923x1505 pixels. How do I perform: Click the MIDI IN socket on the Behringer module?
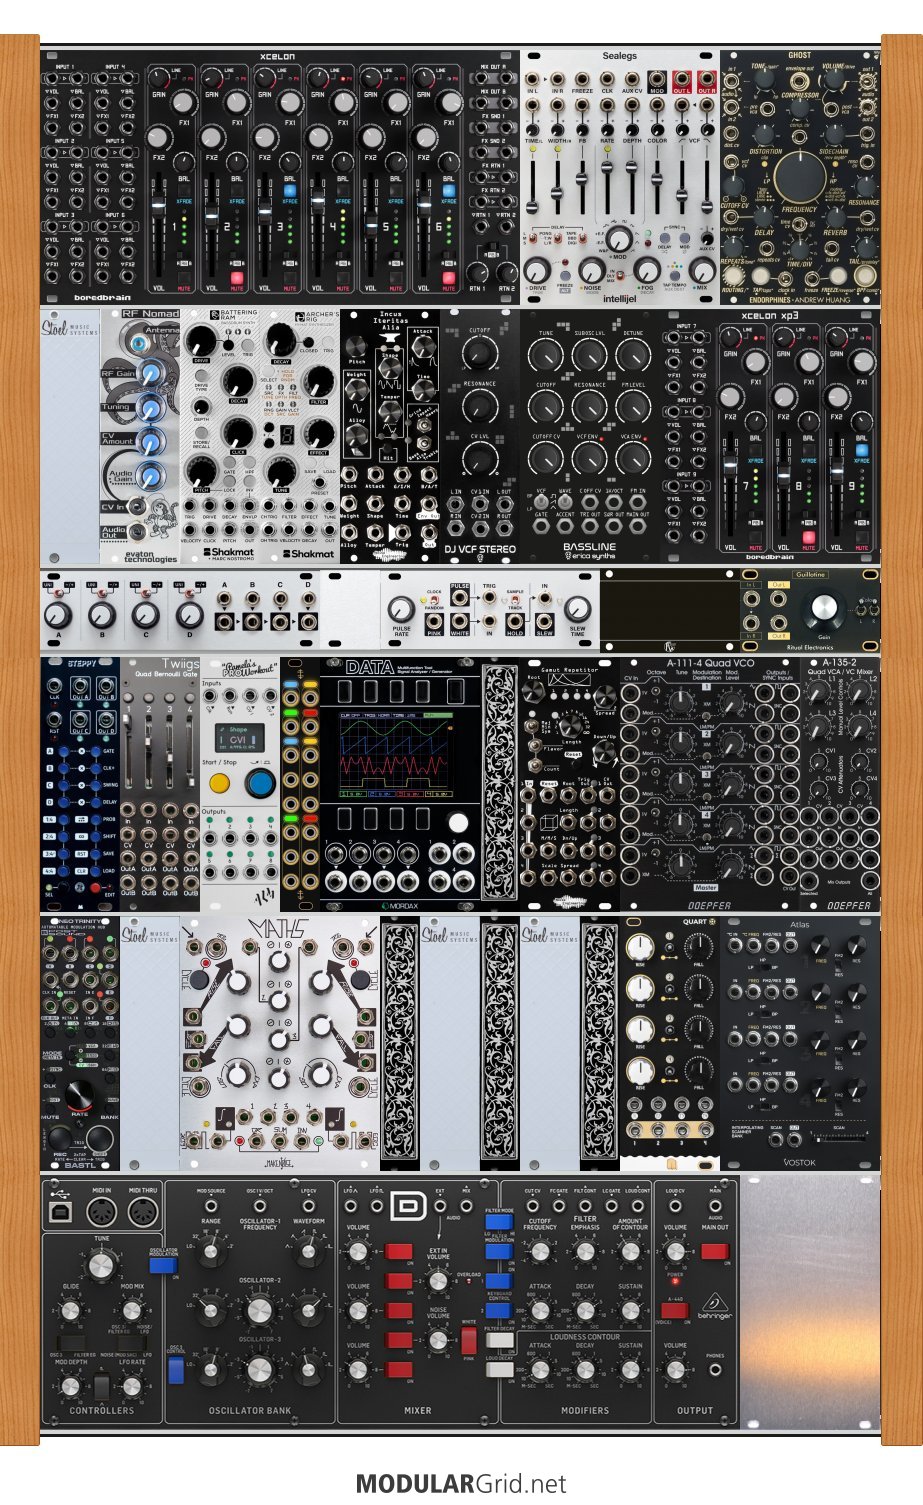point(102,1213)
